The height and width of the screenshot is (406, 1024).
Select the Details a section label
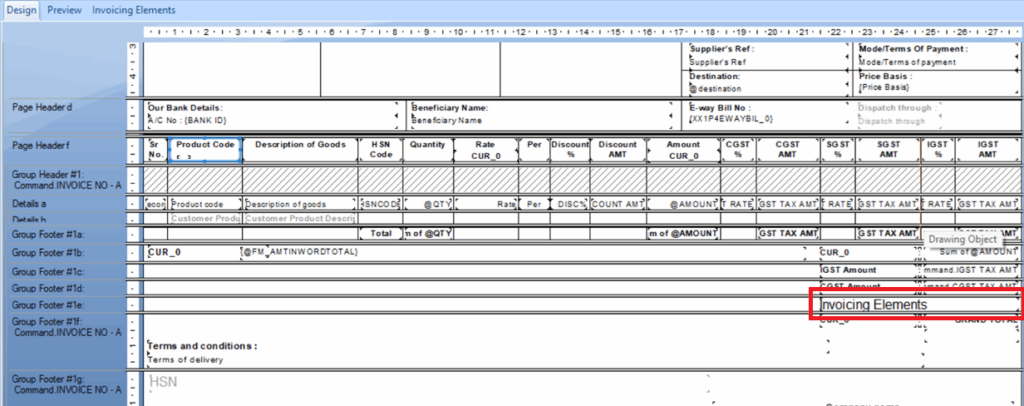[29, 204]
